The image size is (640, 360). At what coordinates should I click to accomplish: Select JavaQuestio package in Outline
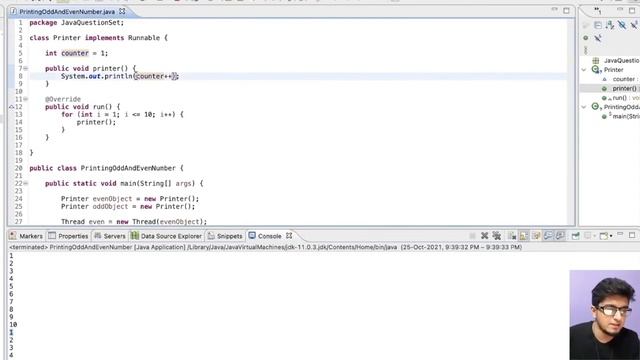(616, 60)
